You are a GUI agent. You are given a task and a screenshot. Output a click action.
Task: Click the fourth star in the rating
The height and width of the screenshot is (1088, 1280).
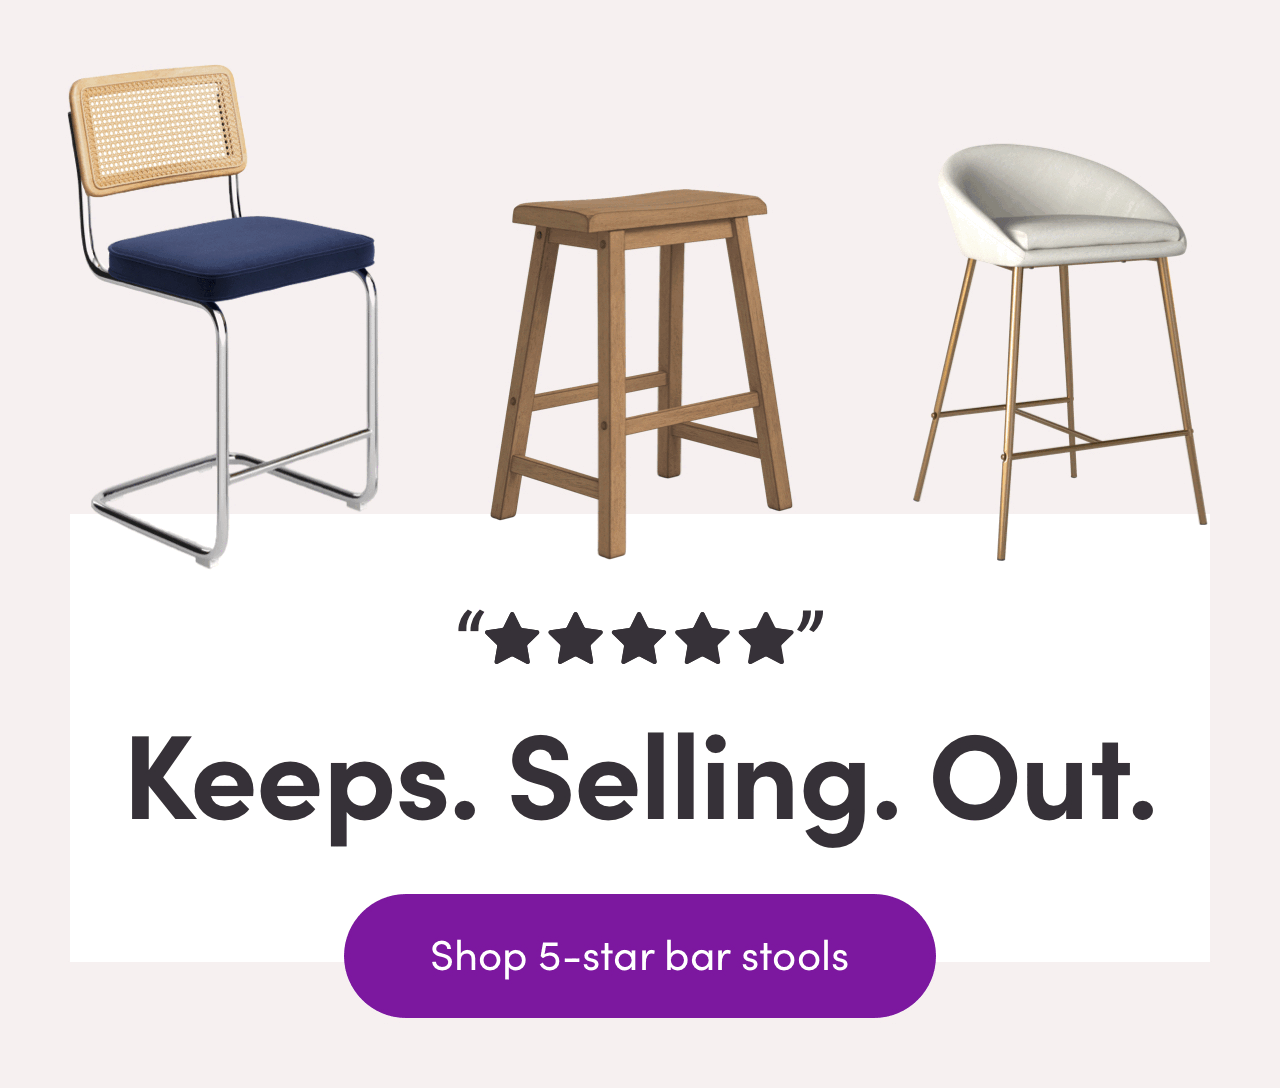tap(702, 640)
